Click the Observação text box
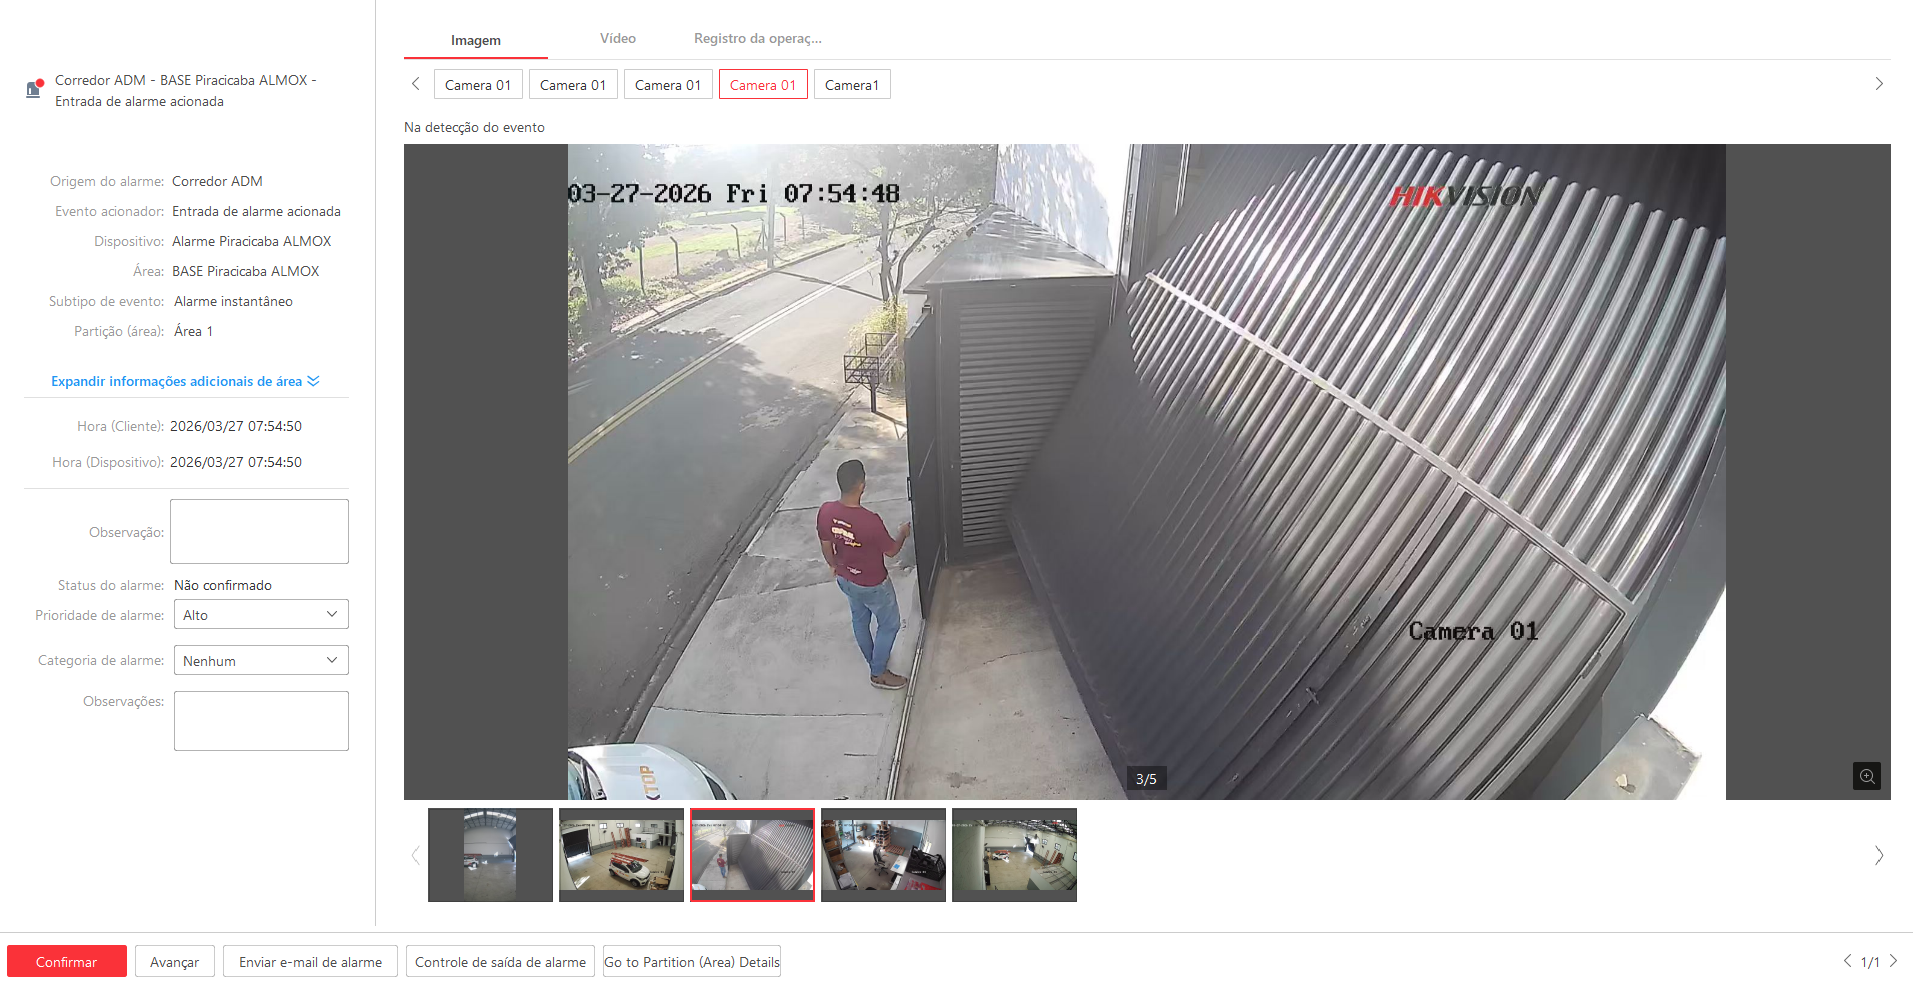Image resolution: width=1913 pixels, height=983 pixels. (x=259, y=532)
